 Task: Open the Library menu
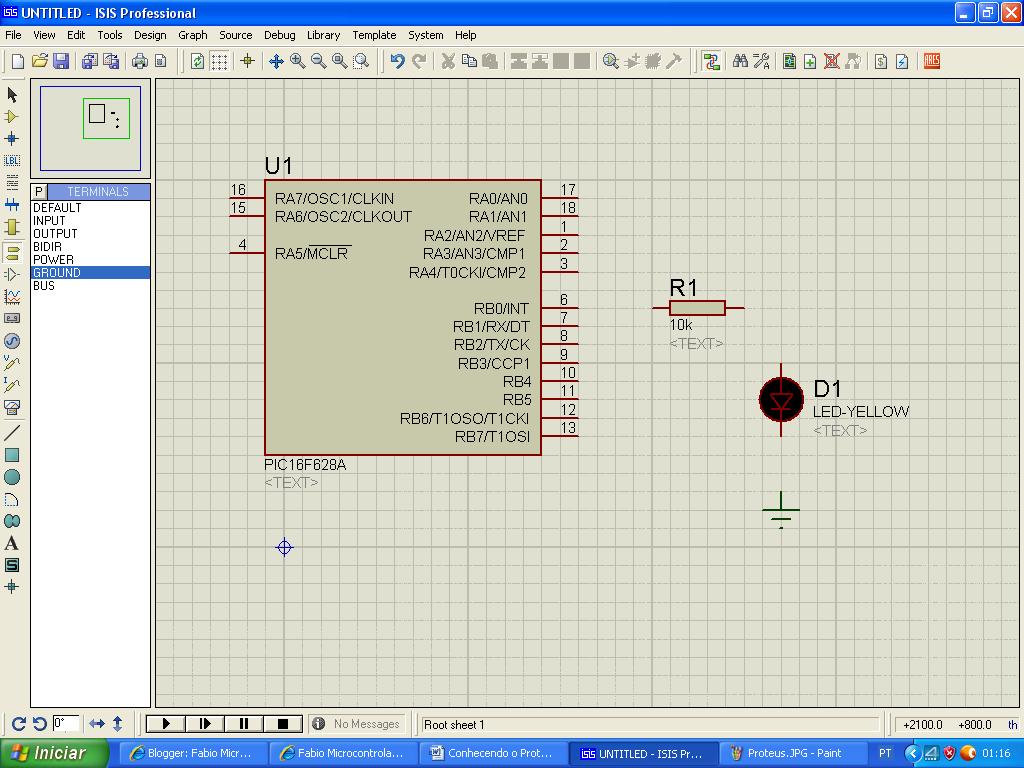323,35
